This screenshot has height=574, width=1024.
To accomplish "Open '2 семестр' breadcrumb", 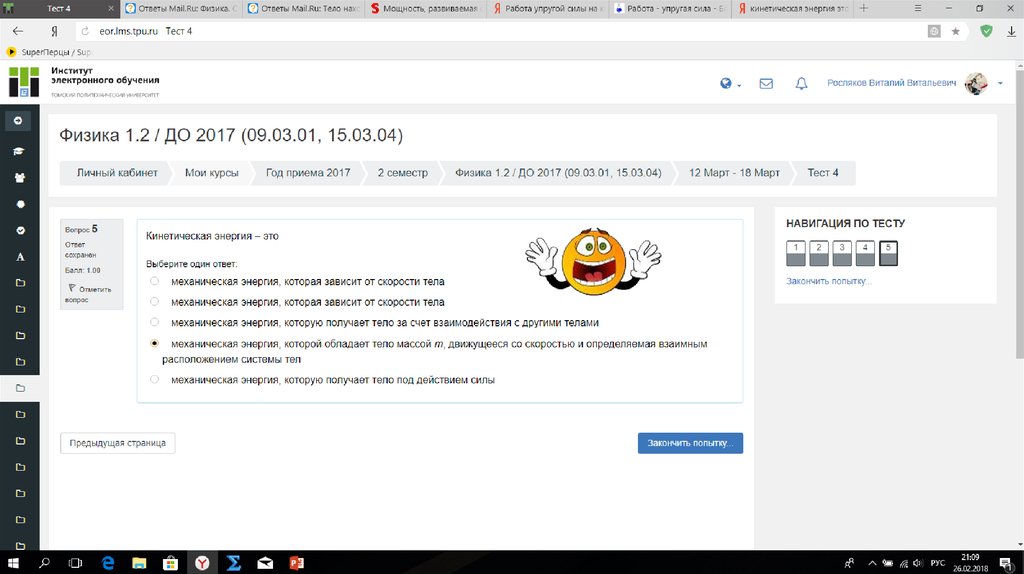I will (402, 173).
